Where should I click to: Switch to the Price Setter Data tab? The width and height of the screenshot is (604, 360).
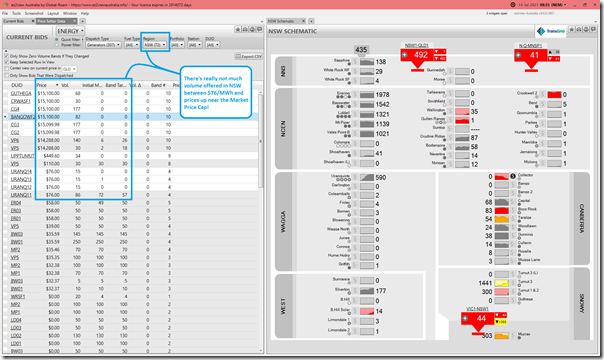(51, 21)
